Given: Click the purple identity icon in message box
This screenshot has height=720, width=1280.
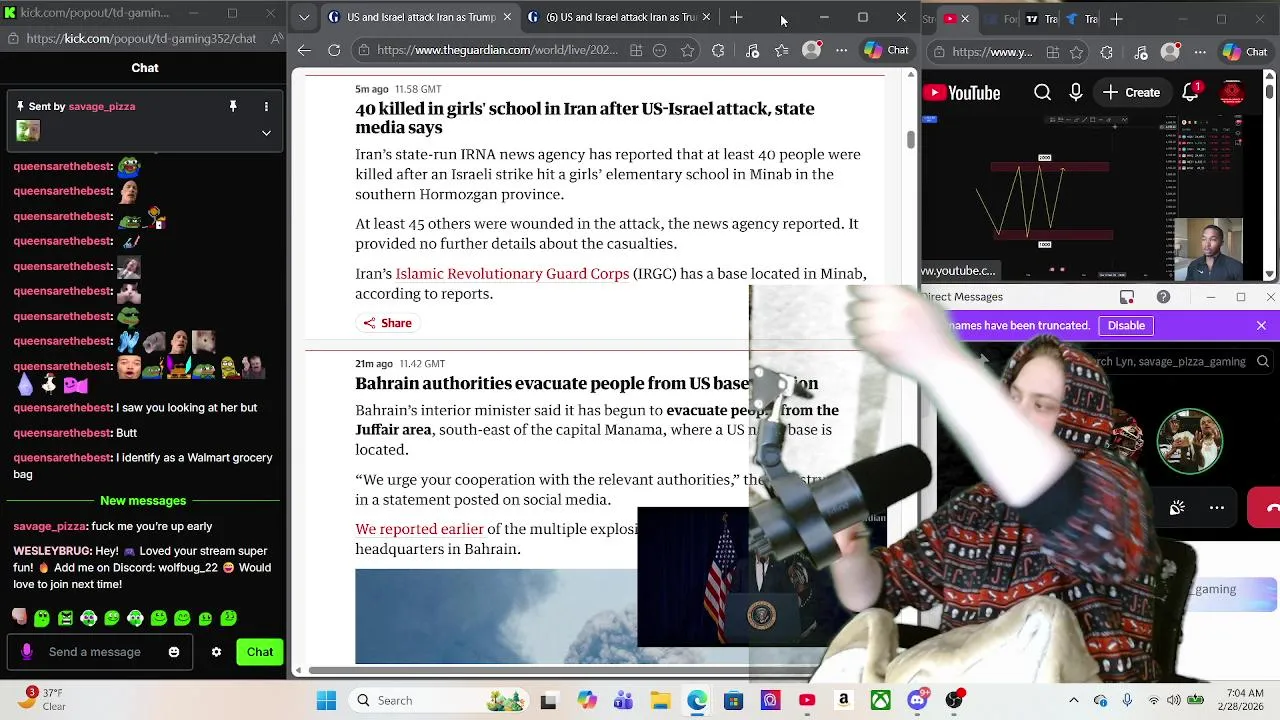Looking at the screenshot, I should tap(27, 652).
